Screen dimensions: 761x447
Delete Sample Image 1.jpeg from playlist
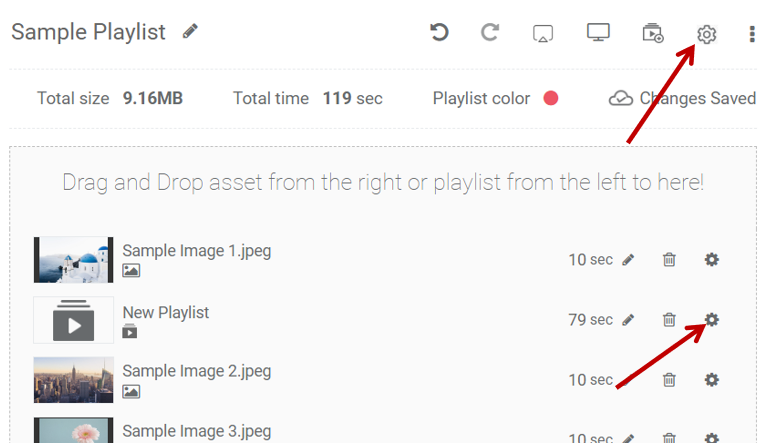(x=669, y=260)
